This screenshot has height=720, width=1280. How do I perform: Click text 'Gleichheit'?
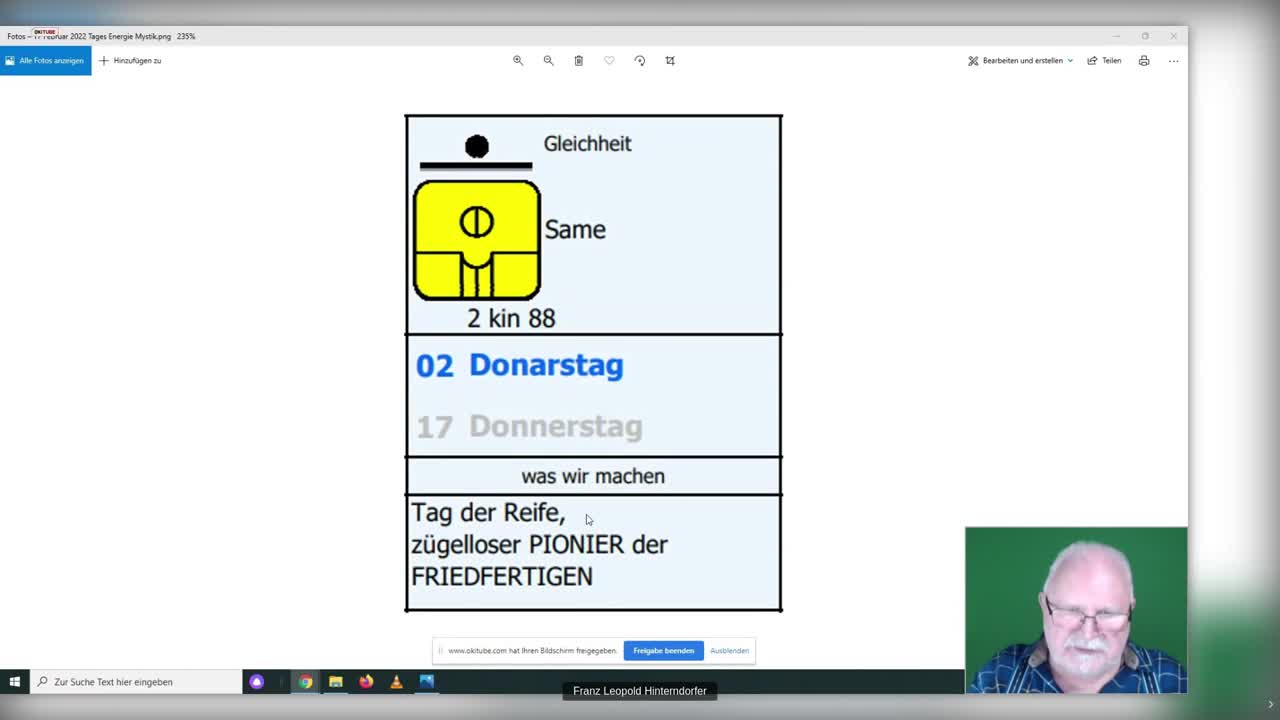(587, 143)
